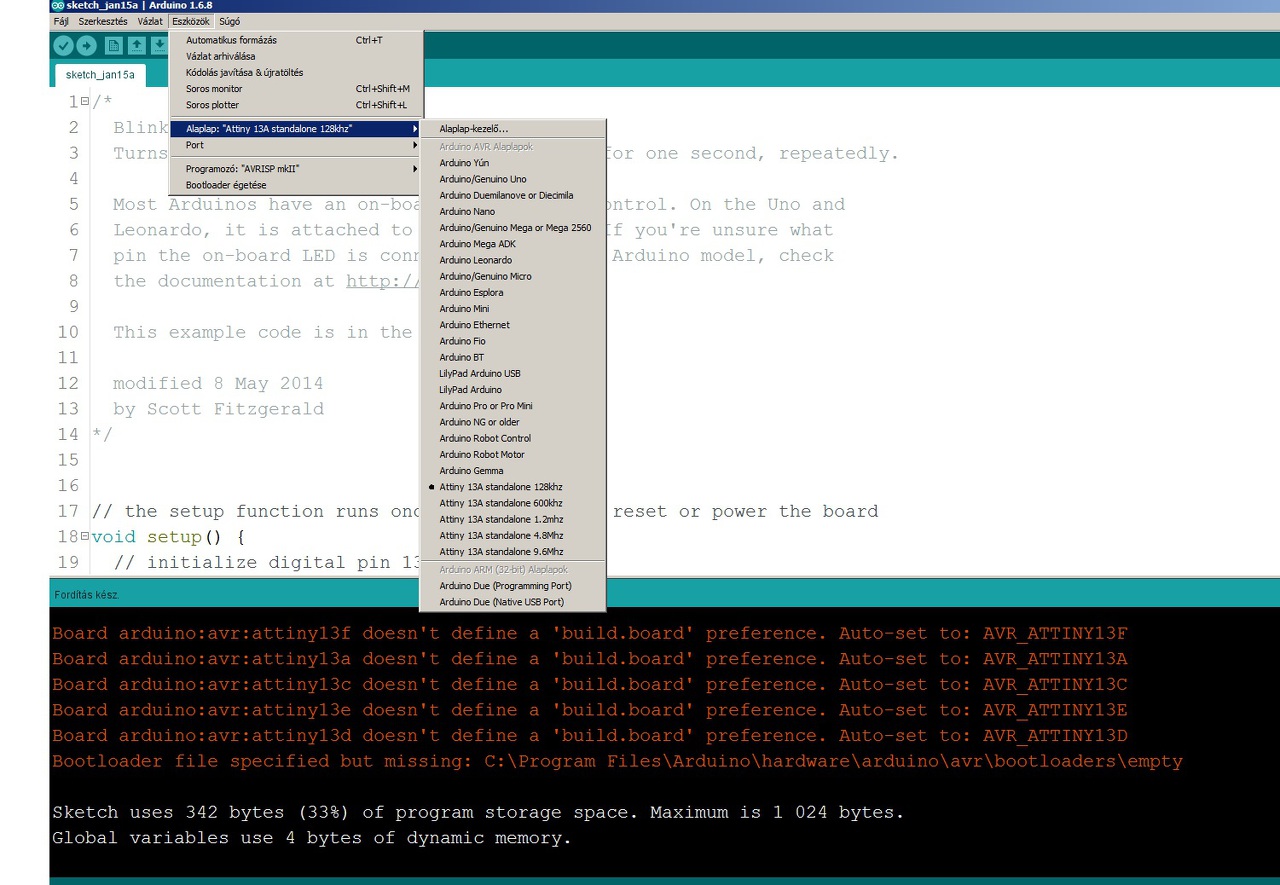Pick Arduino Ethernet from the board list
1280x885 pixels.
(x=513, y=325)
